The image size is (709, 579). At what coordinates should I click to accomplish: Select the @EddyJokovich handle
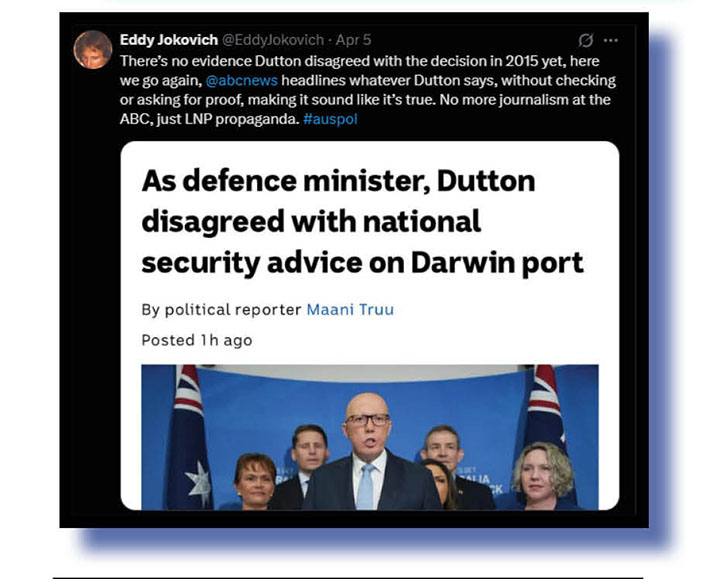pyautogui.click(x=273, y=40)
